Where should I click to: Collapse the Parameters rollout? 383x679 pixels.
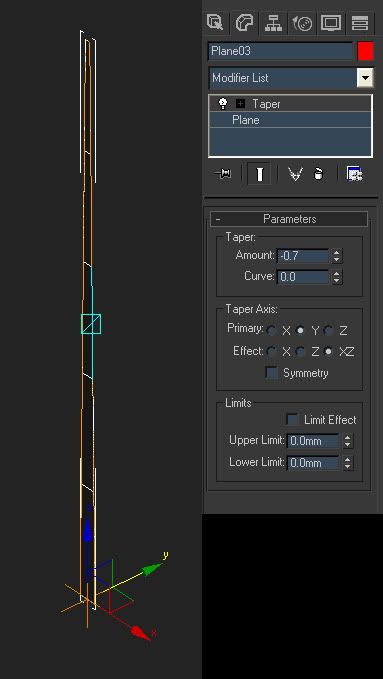pos(289,219)
